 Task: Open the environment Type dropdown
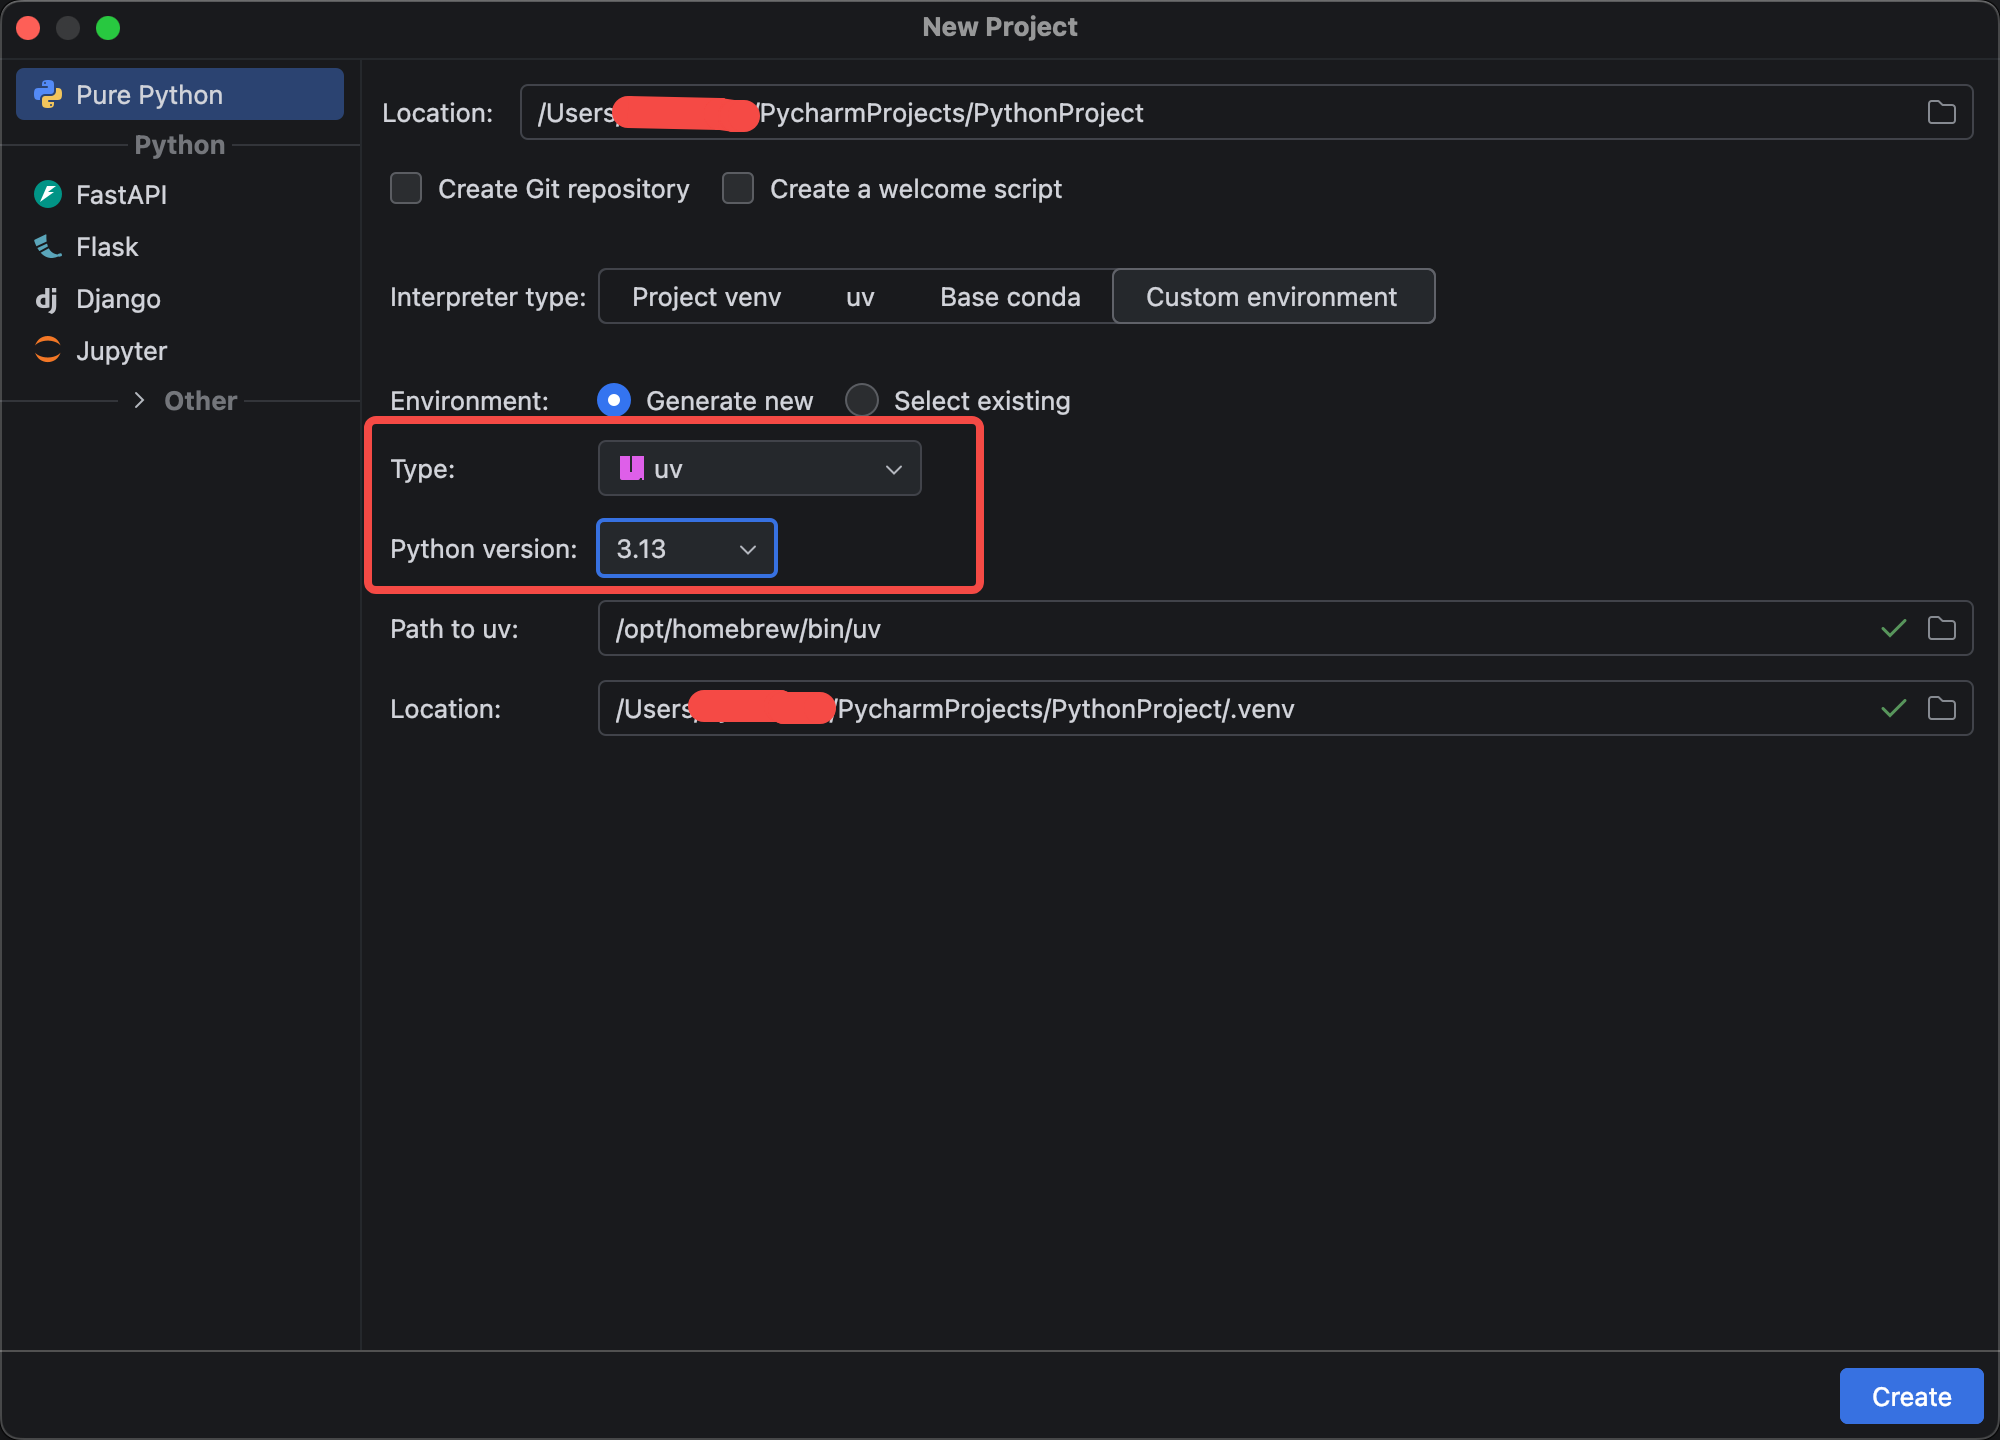[759, 468]
